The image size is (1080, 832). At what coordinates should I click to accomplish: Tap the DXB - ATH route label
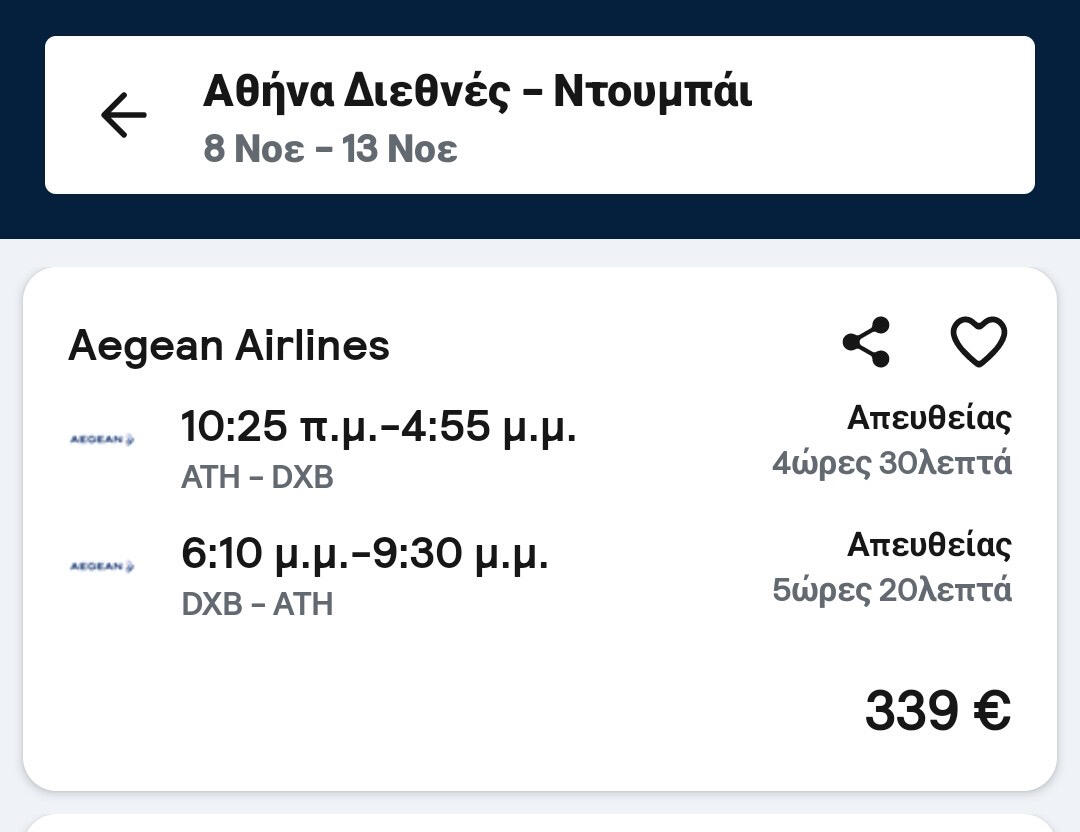(x=257, y=604)
